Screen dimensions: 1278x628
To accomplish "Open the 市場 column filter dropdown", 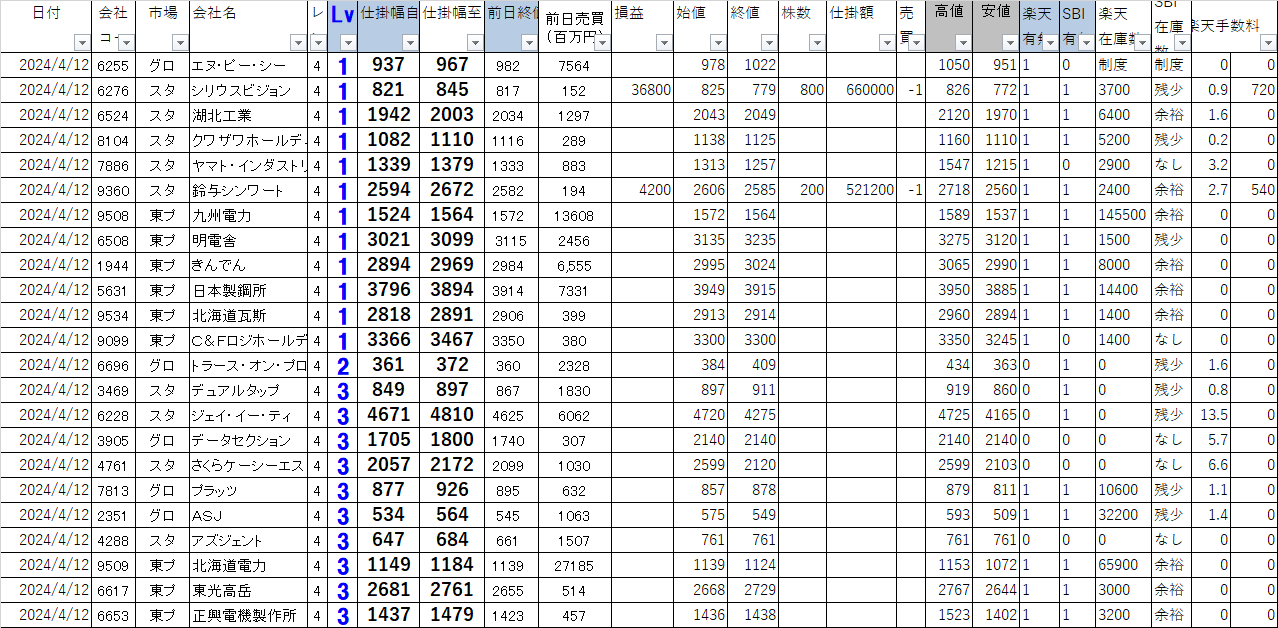I will tap(179, 43).
